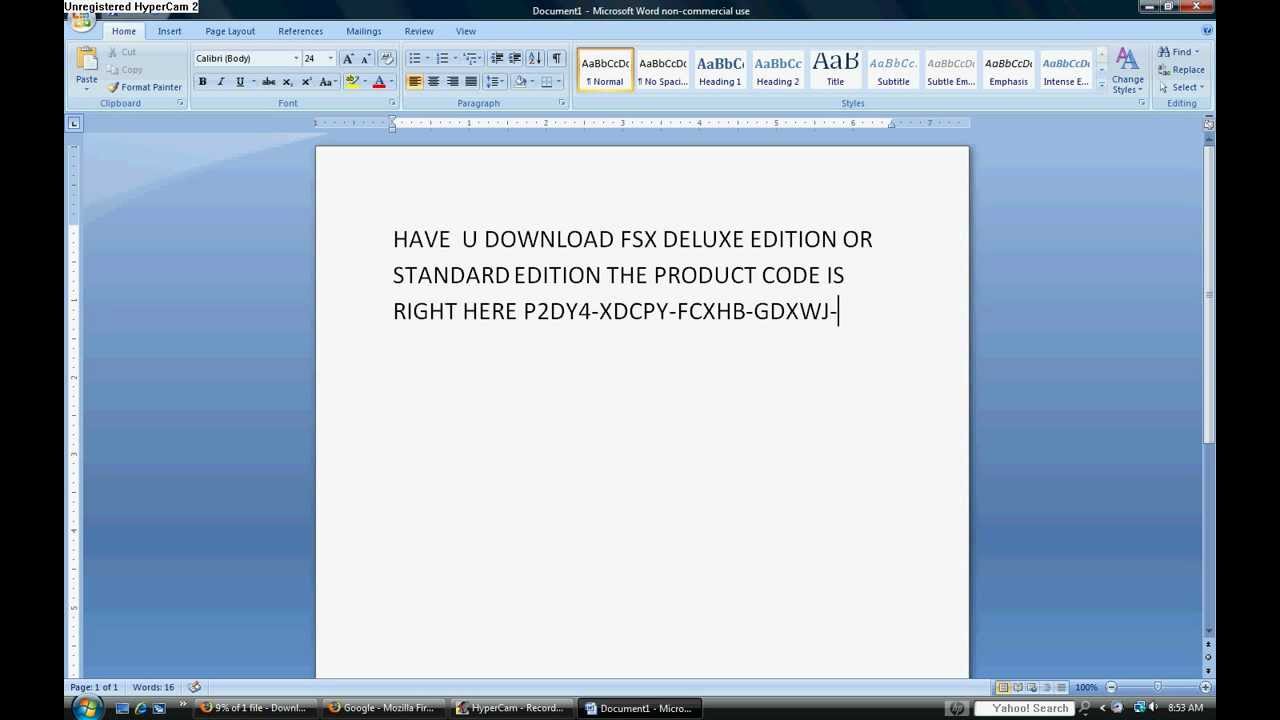This screenshot has height=720, width=1280.
Task: Open the font size 24 dropdown
Action: 330,59
